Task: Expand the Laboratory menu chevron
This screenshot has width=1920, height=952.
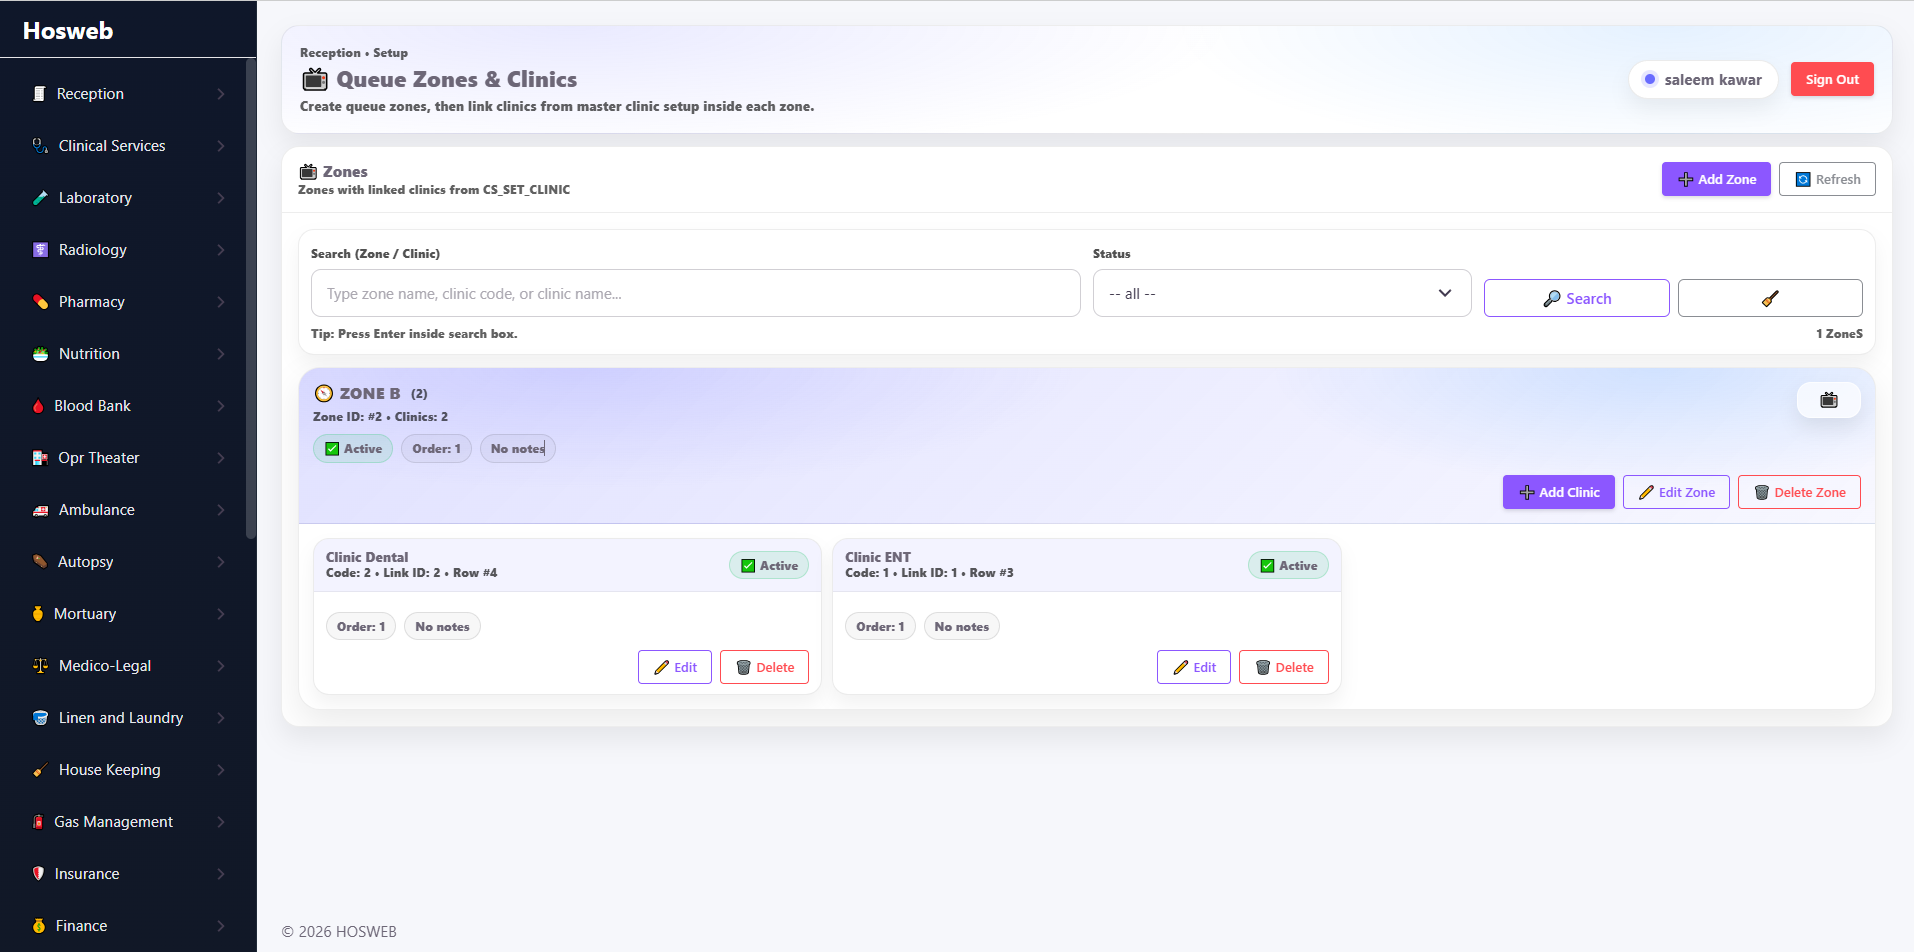Action: pyautogui.click(x=220, y=198)
